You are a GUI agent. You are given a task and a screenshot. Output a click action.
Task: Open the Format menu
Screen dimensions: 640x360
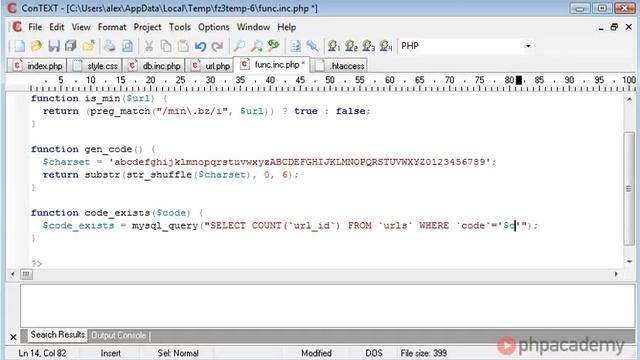coord(112,27)
